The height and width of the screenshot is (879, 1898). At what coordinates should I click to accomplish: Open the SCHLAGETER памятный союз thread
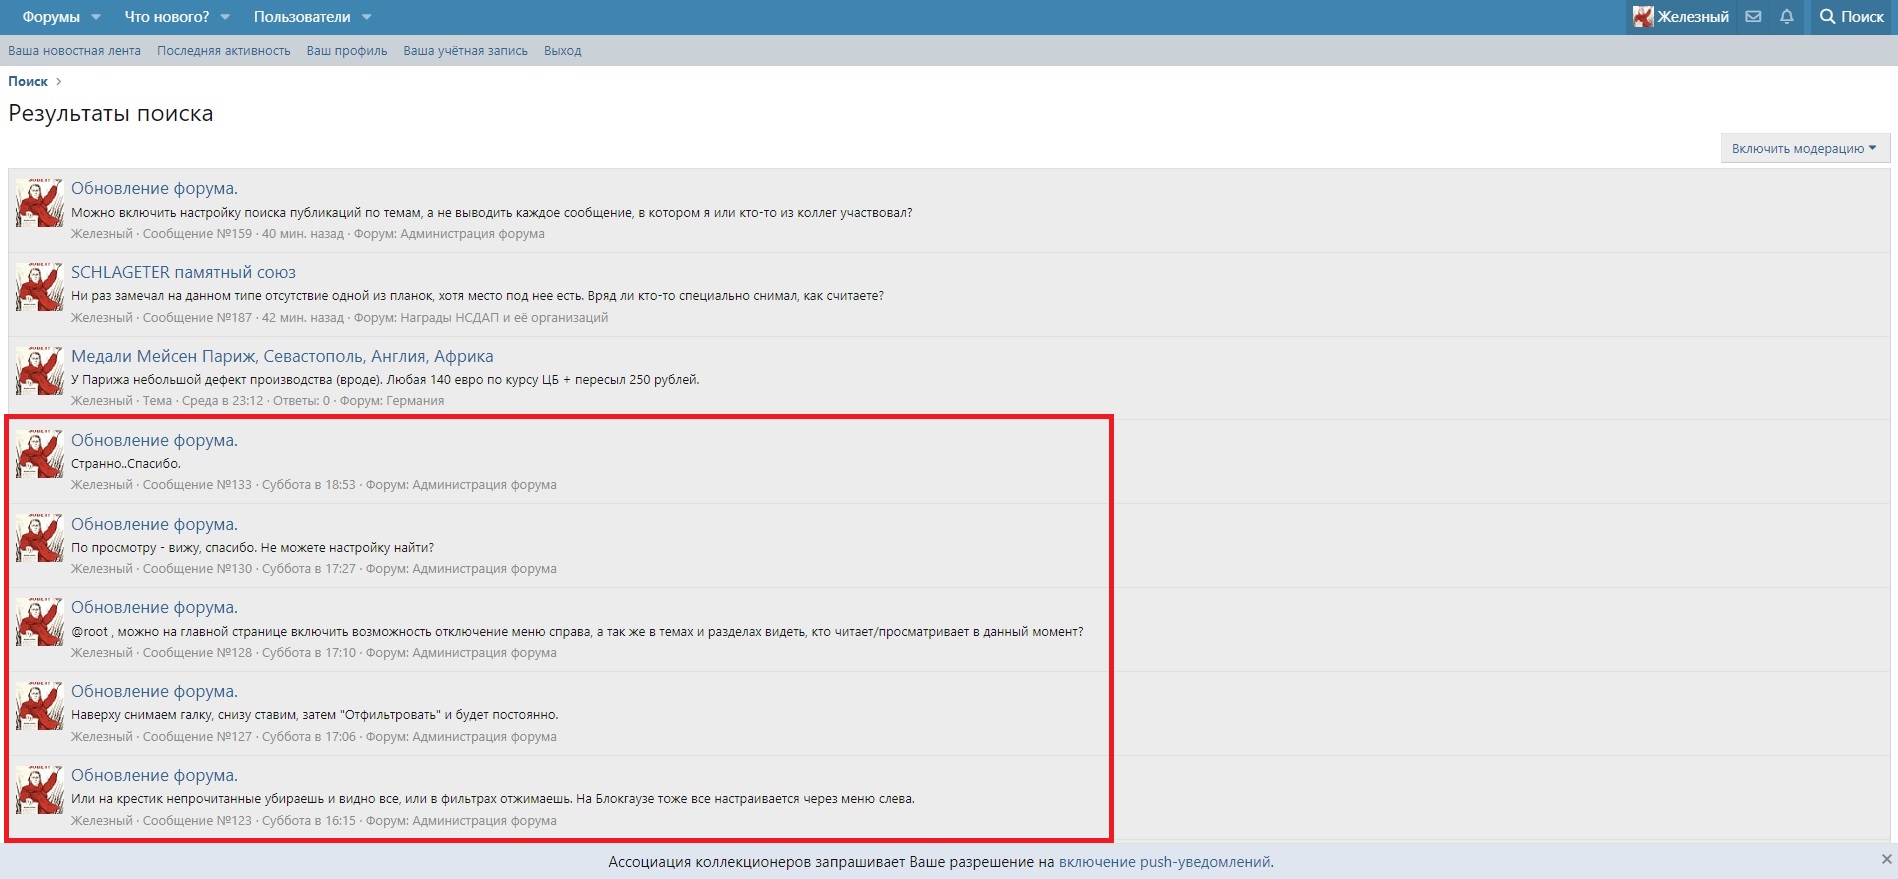(x=183, y=272)
